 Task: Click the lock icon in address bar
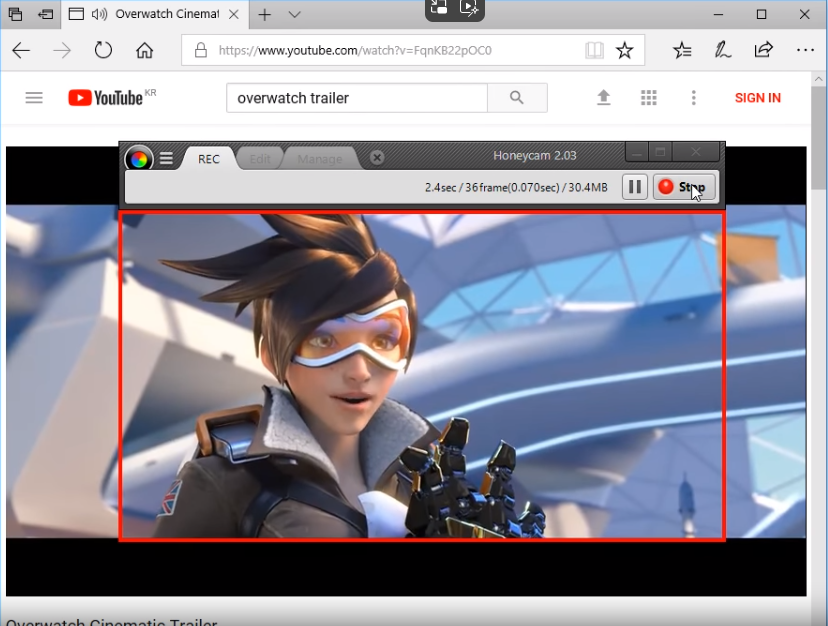click(x=201, y=50)
